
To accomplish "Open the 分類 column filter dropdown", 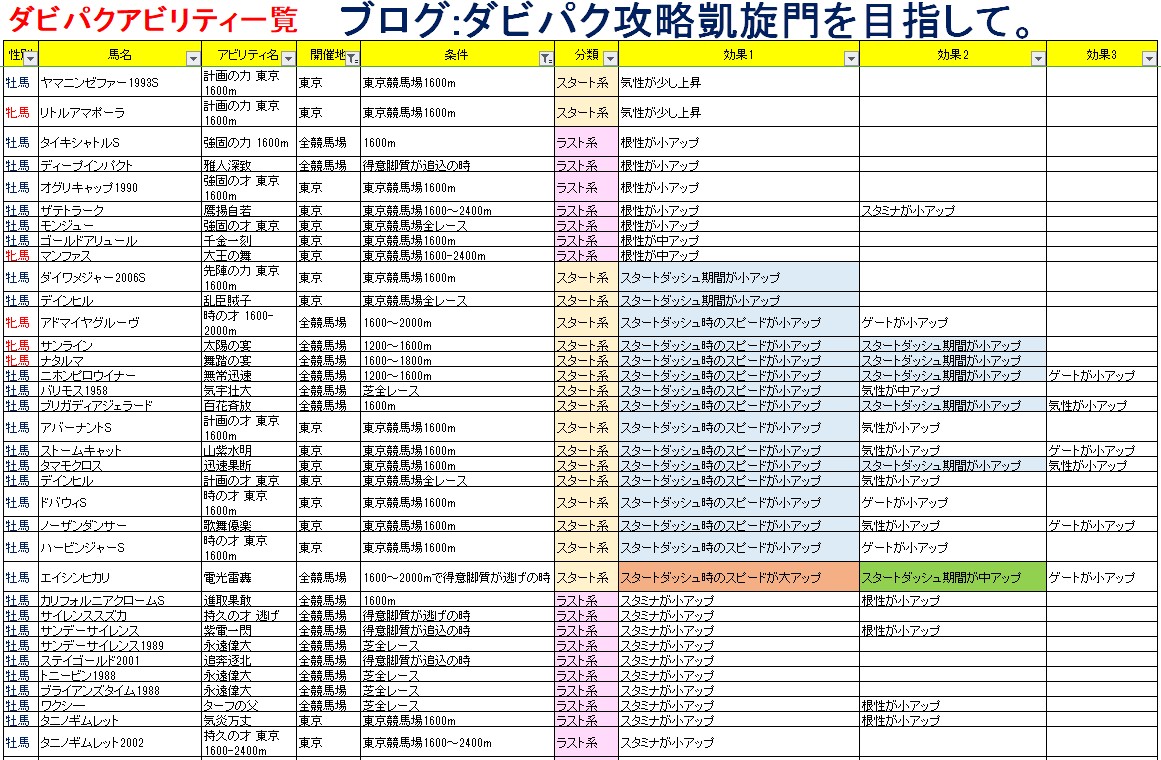I will pos(610,58).
